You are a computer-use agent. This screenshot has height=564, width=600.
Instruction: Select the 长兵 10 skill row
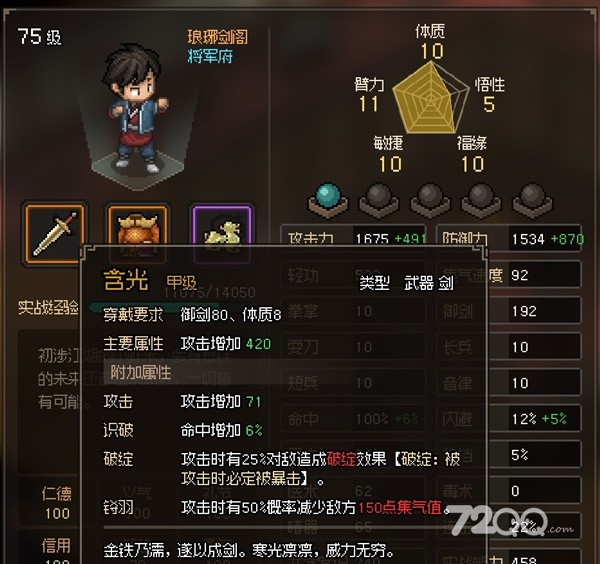[x=509, y=347]
